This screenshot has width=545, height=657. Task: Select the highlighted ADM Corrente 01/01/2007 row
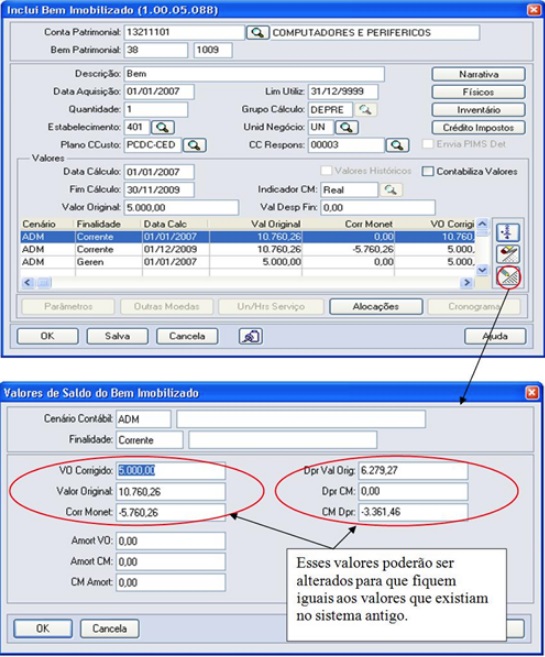pos(248,237)
